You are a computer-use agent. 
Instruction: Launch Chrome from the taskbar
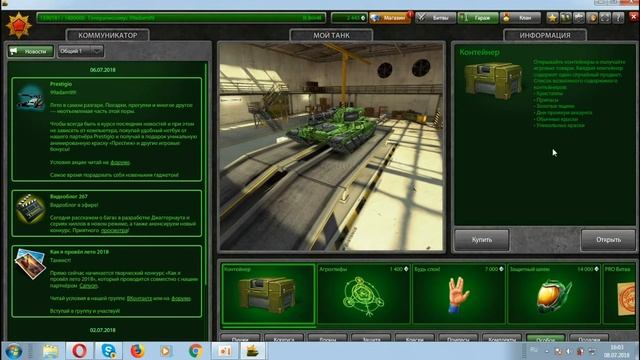pyautogui.click(x=196, y=351)
